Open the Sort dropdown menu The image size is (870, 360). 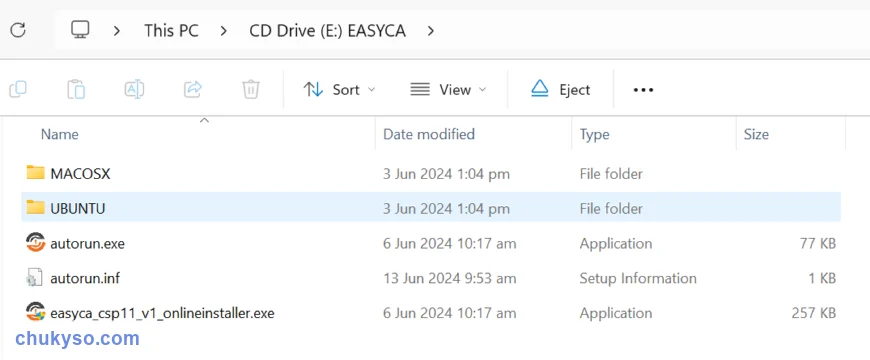pos(339,89)
